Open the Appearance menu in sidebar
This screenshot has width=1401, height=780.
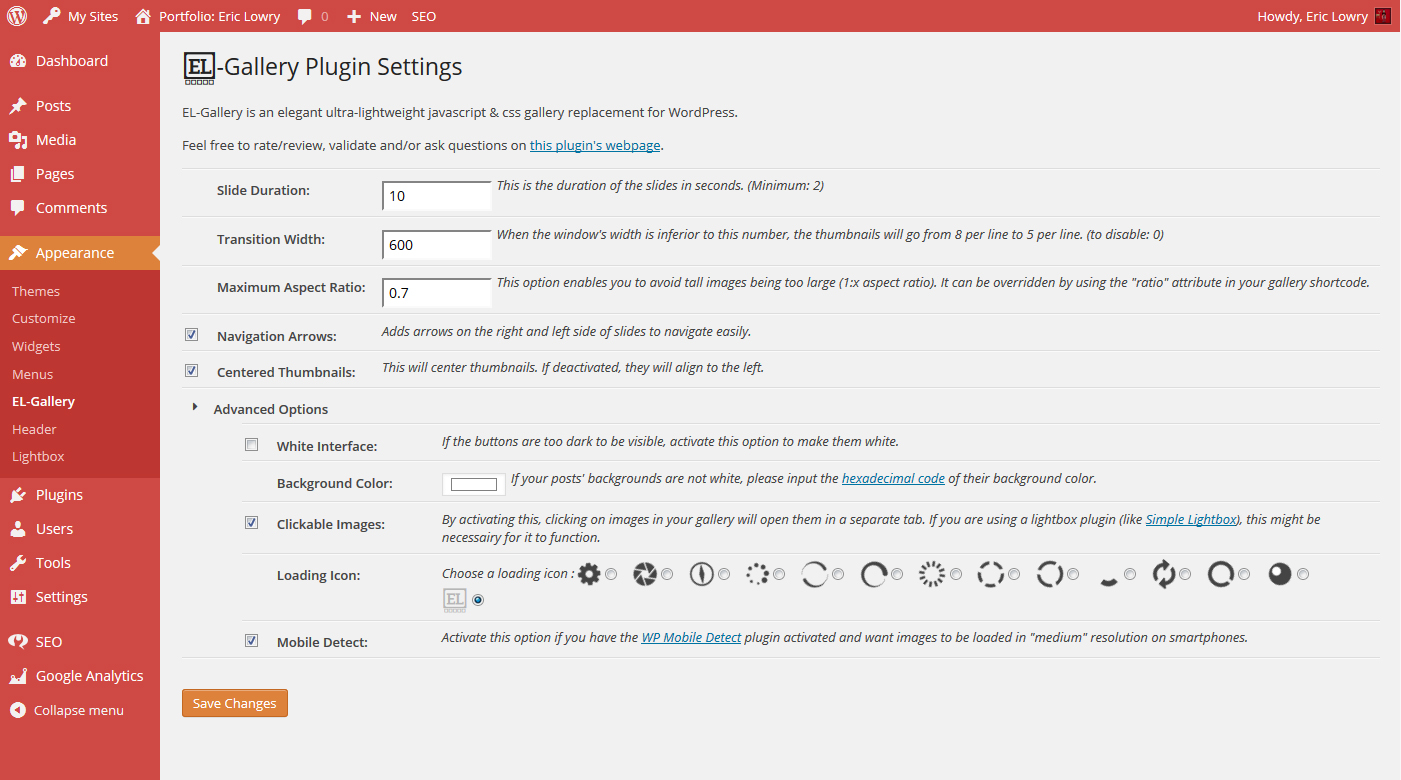point(80,253)
